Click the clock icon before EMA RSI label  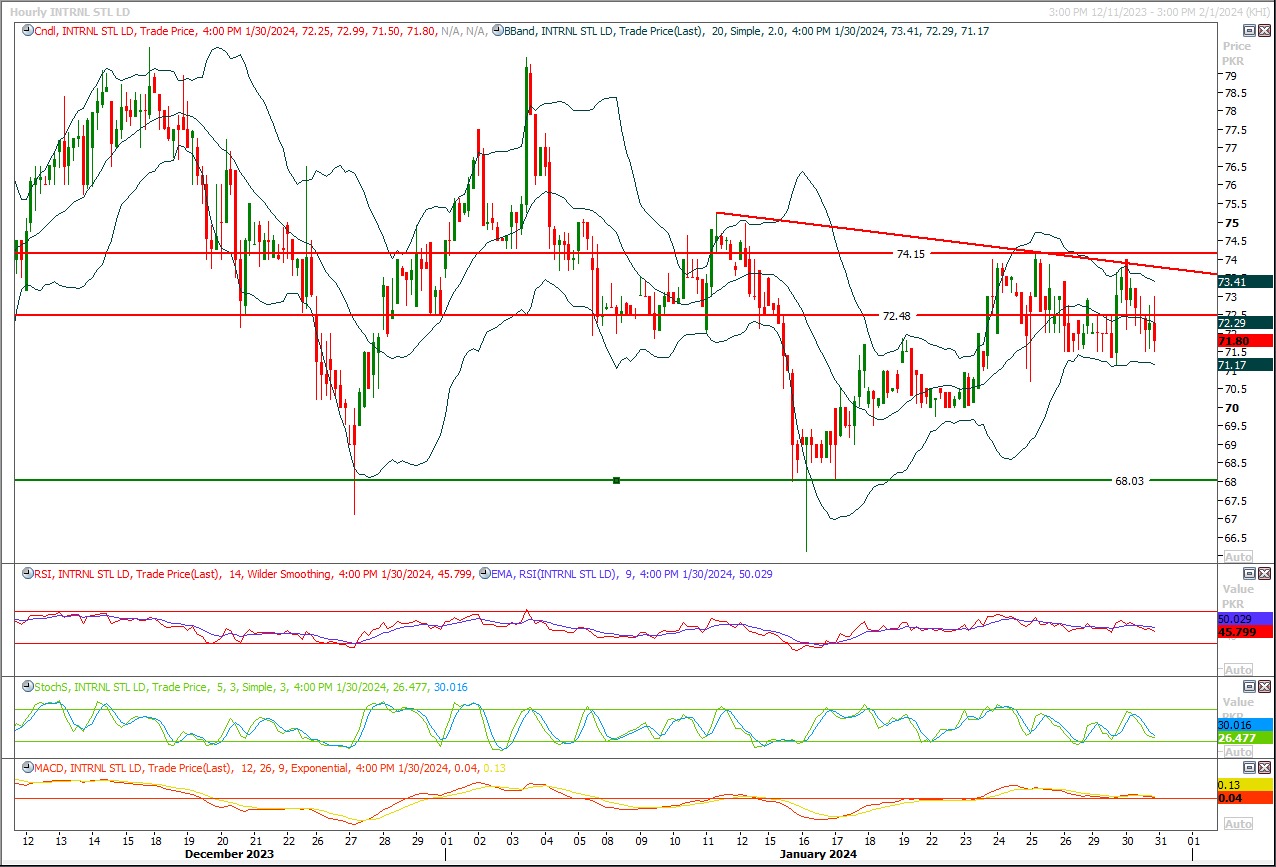click(x=483, y=574)
